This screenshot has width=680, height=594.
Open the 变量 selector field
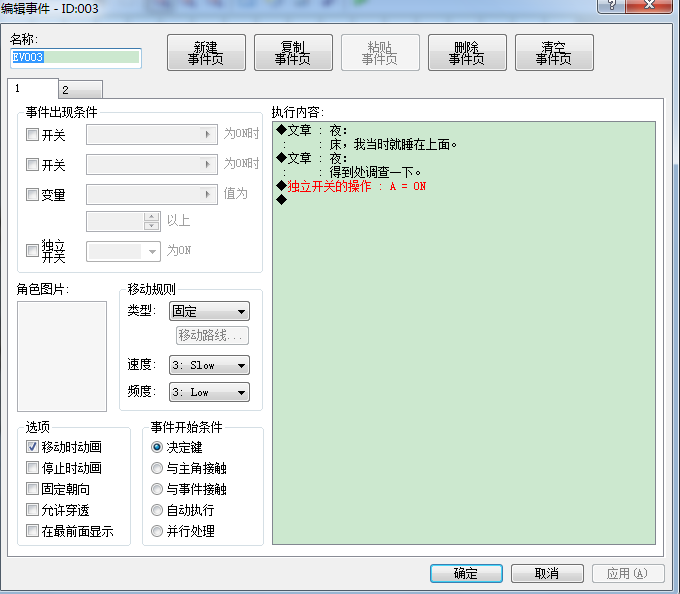152,194
